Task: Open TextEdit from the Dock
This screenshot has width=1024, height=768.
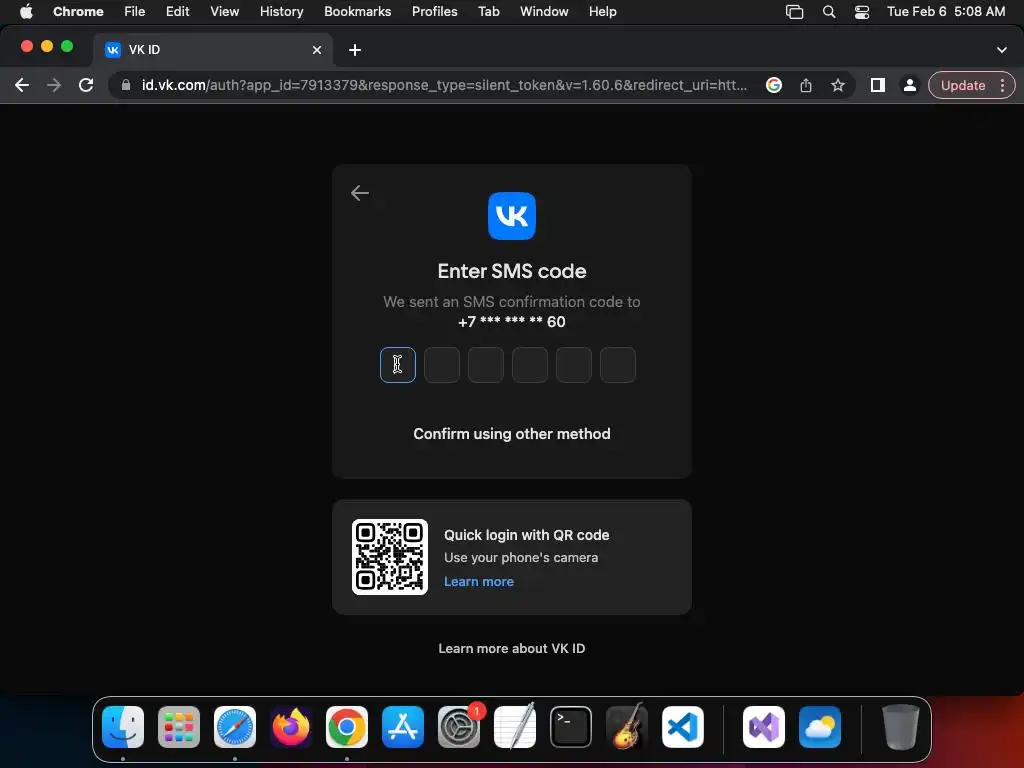Action: coord(515,727)
